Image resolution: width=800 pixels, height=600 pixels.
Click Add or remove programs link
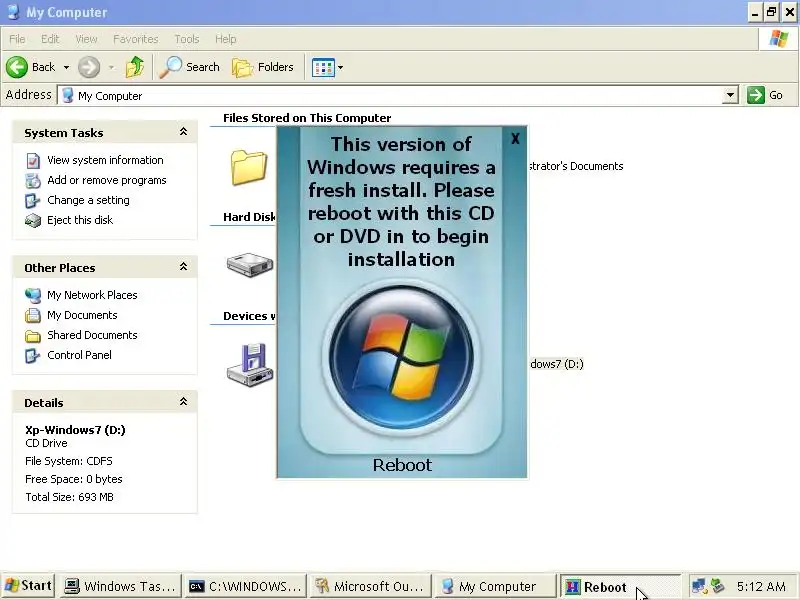107,180
